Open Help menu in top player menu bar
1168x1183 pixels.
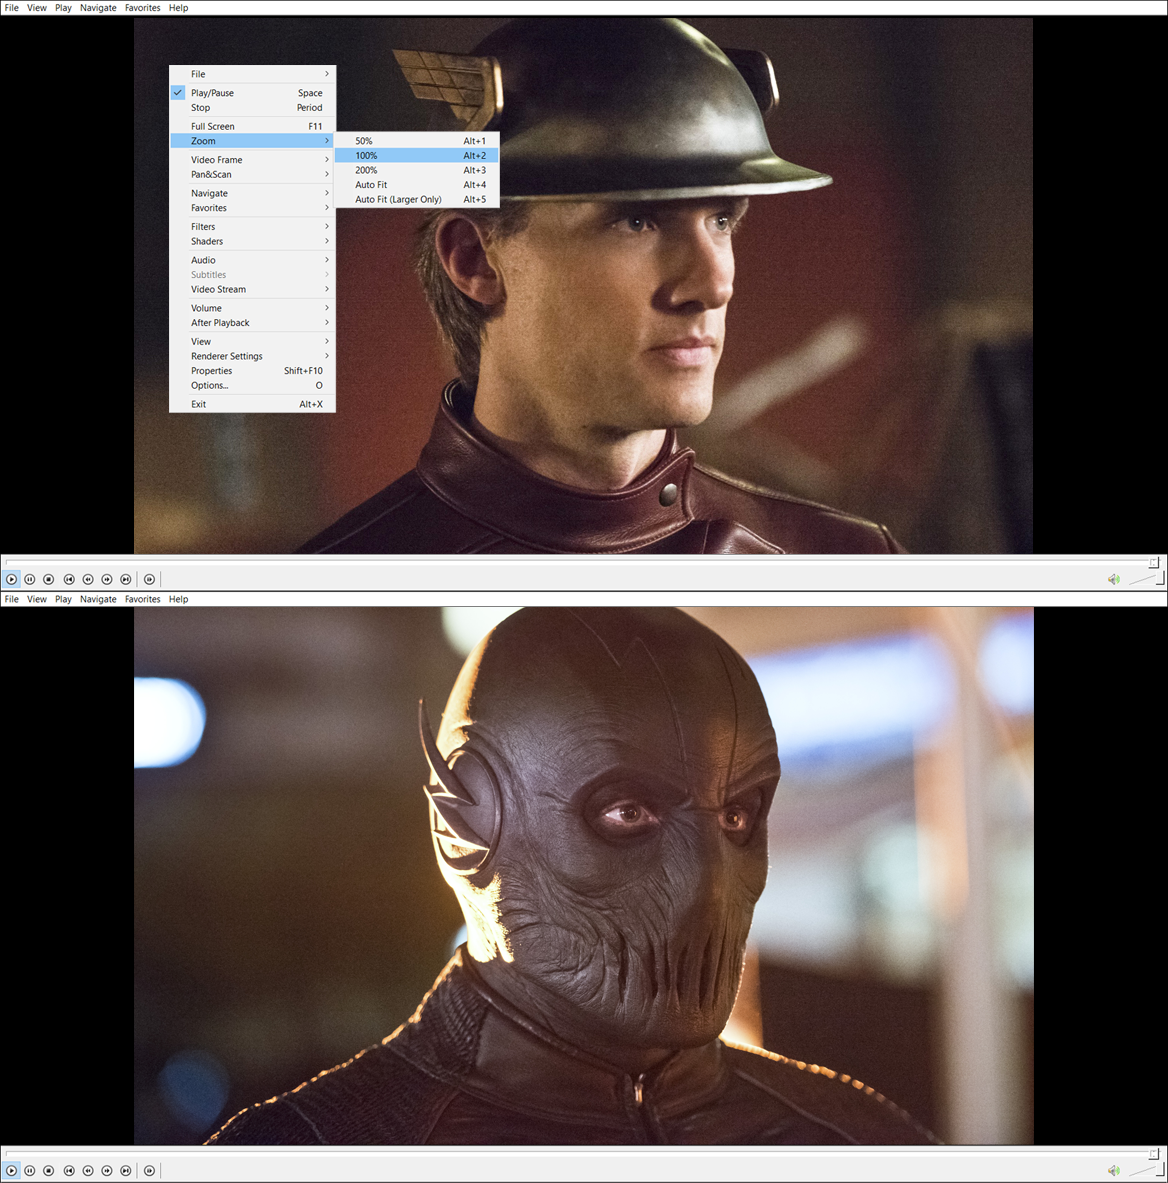[x=179, y=8]
